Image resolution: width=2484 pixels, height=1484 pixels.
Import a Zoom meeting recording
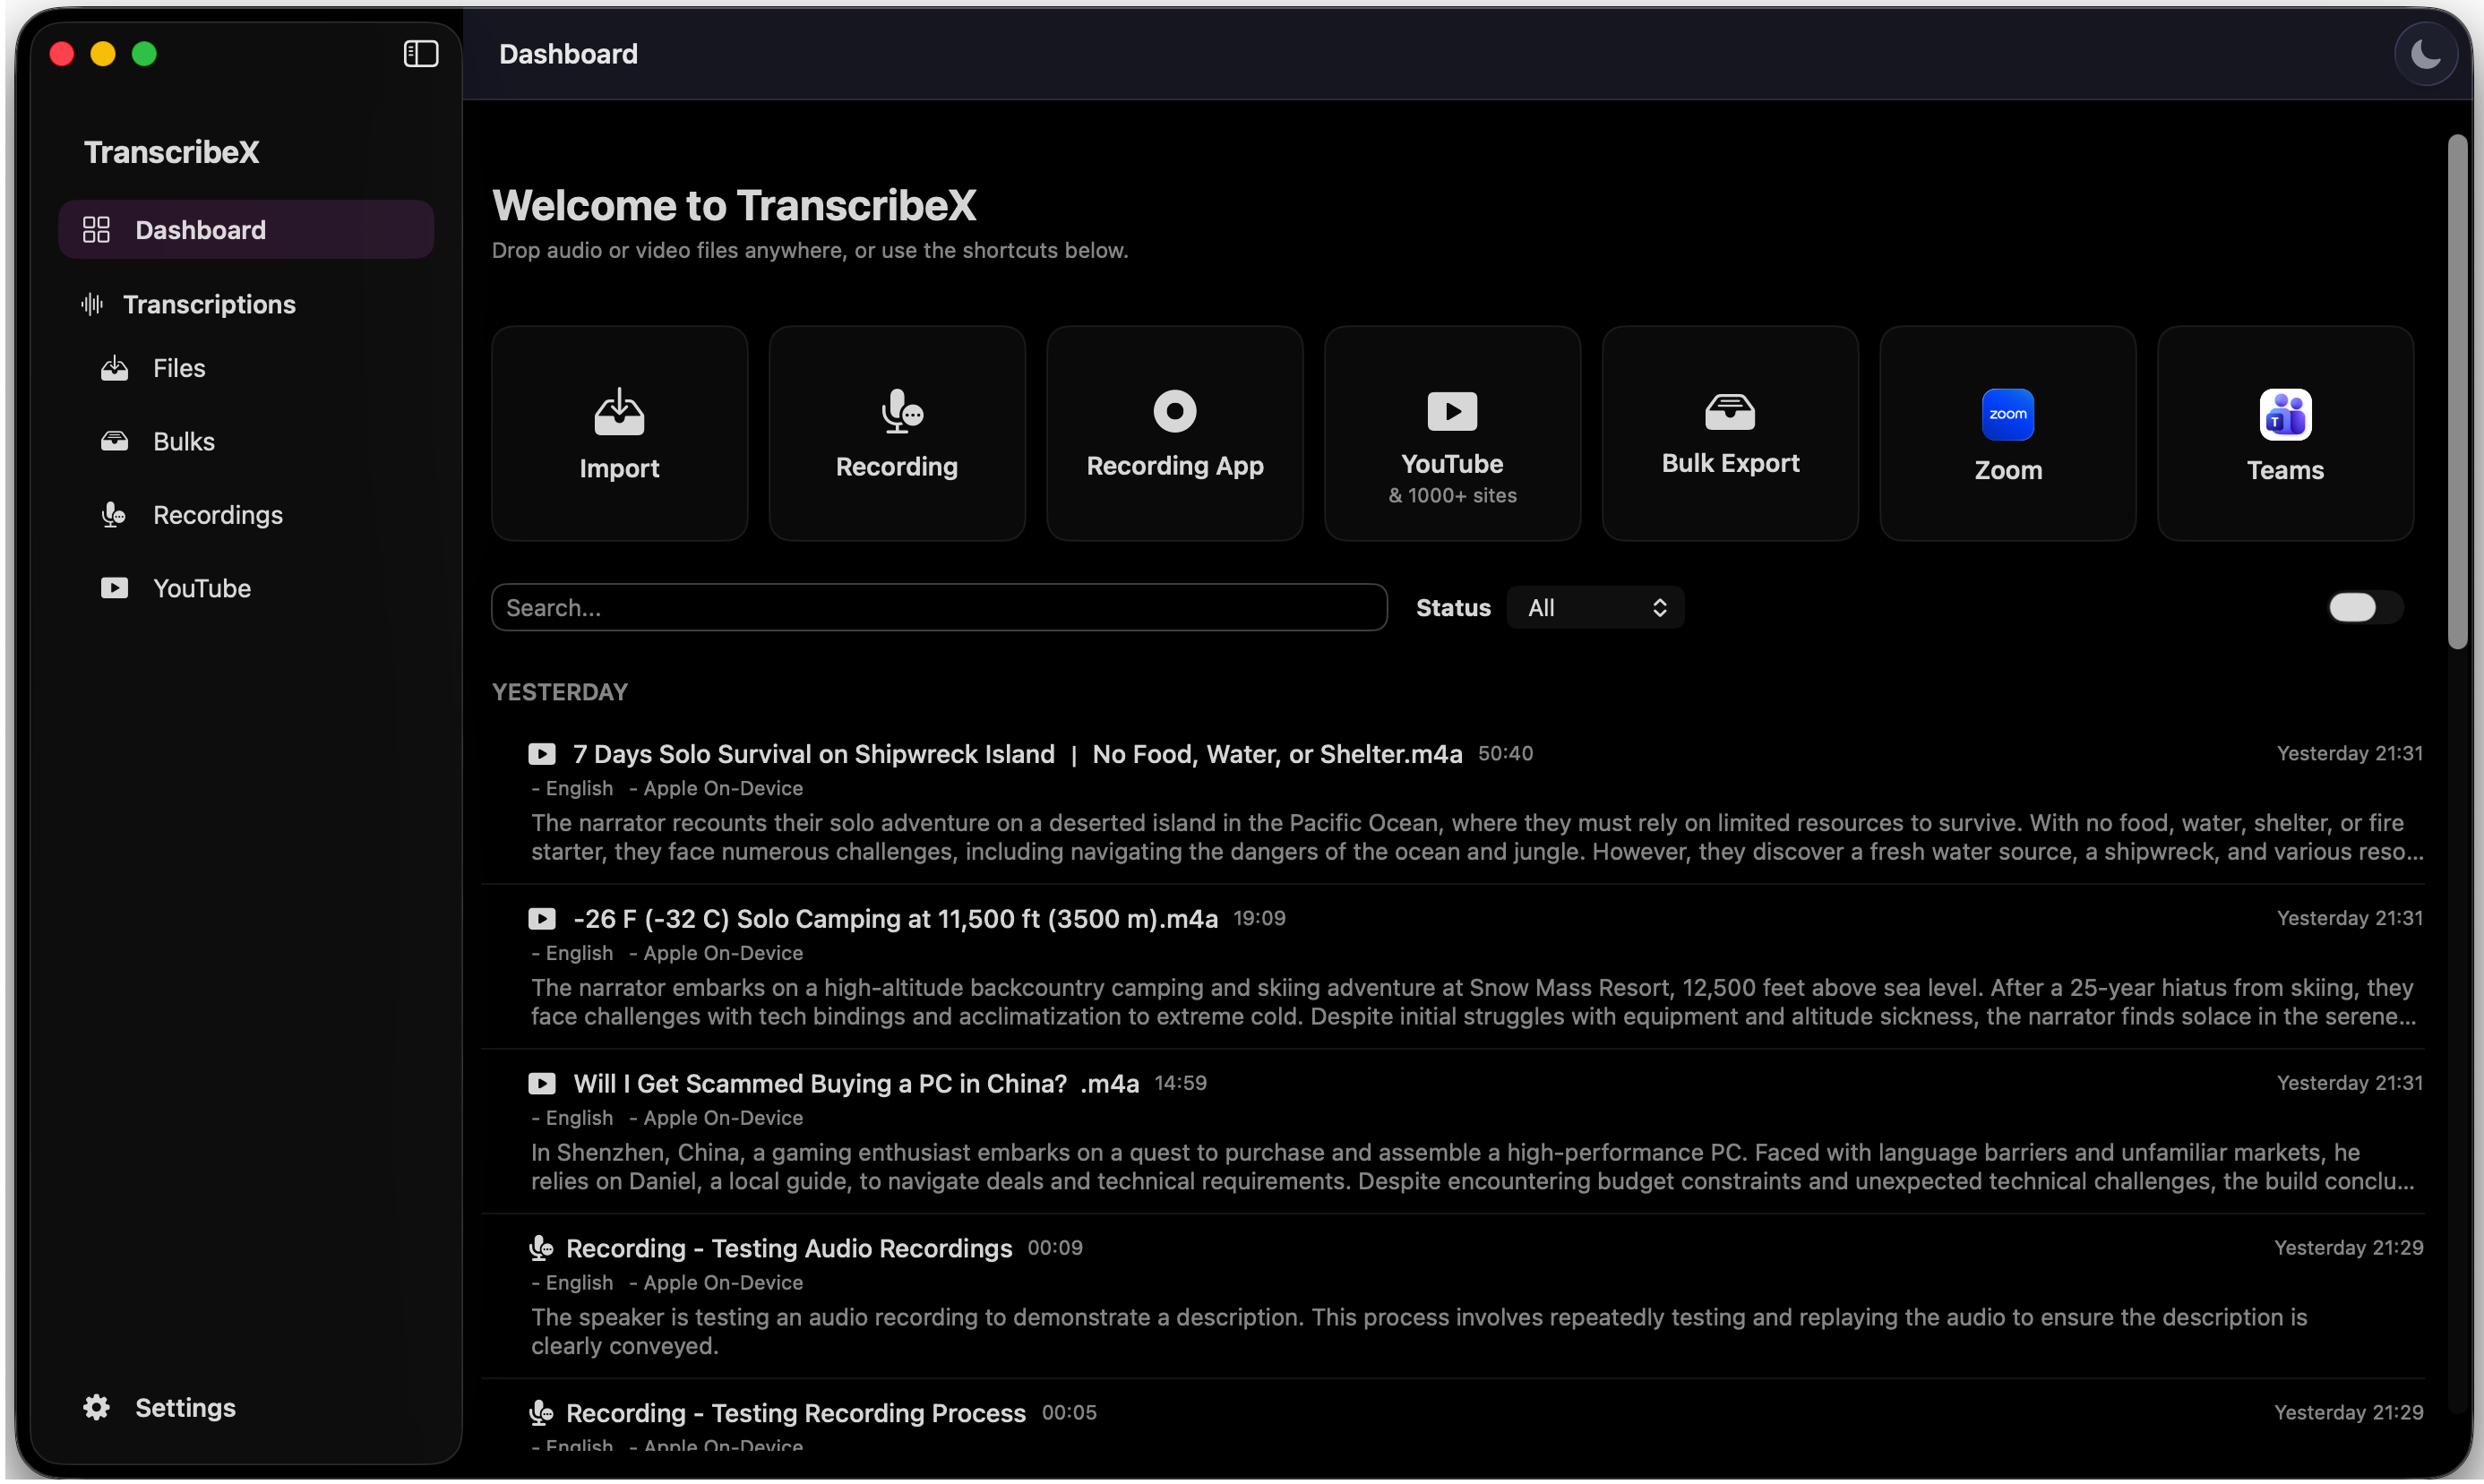click(x=2007, y=433)
